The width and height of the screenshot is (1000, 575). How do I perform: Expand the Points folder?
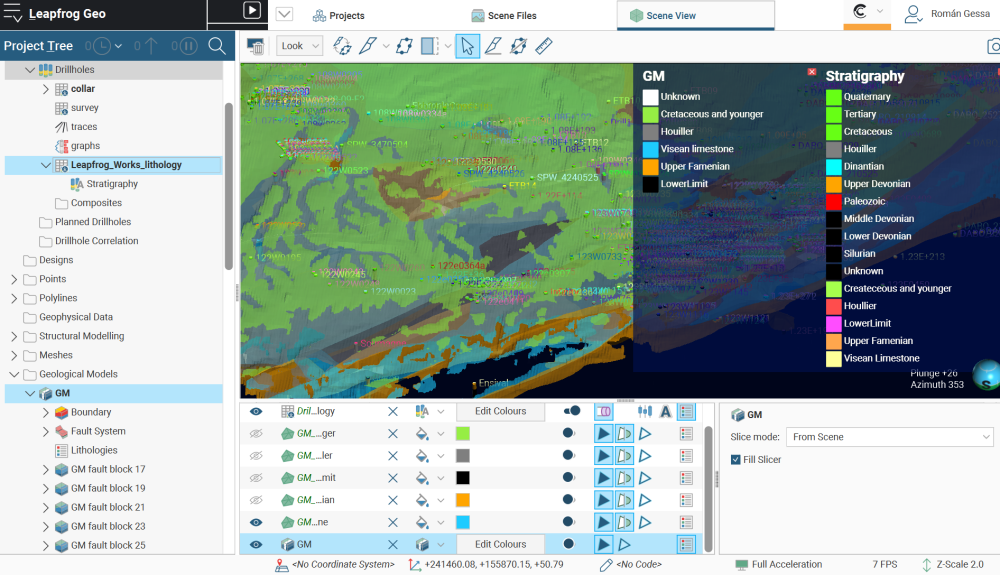click(14, 279)
